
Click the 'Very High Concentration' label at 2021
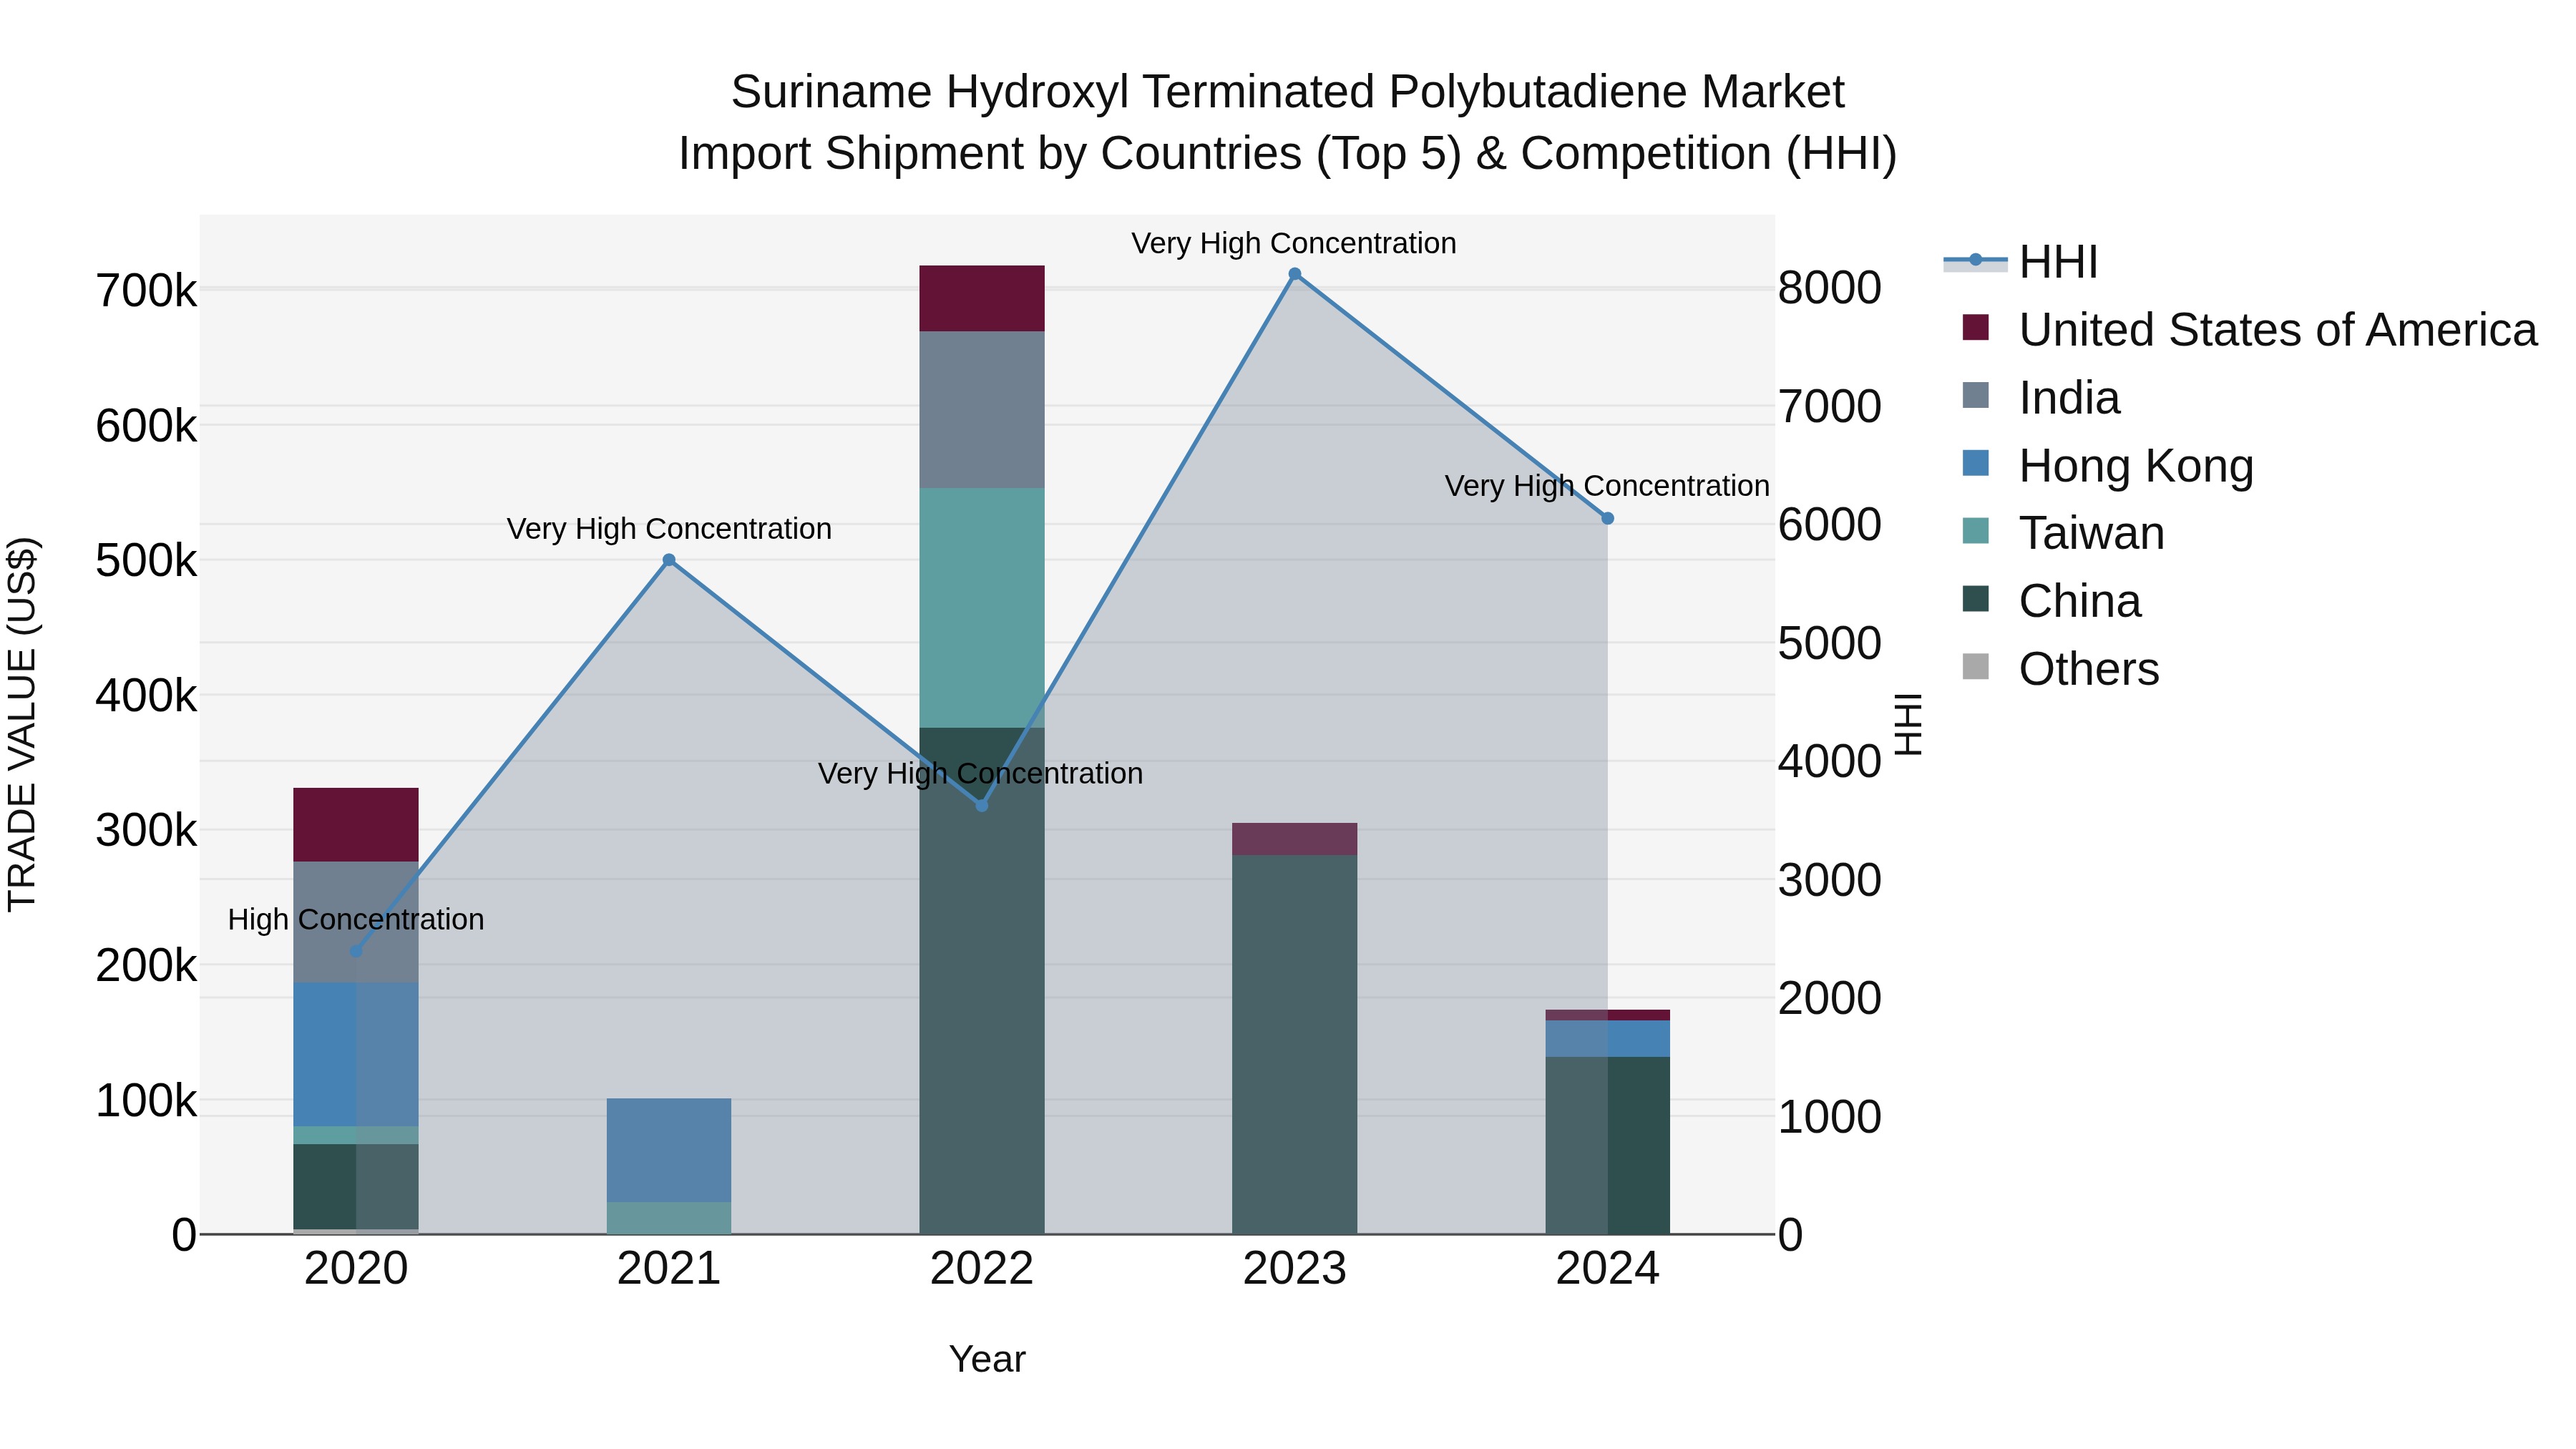coord(669,529)
